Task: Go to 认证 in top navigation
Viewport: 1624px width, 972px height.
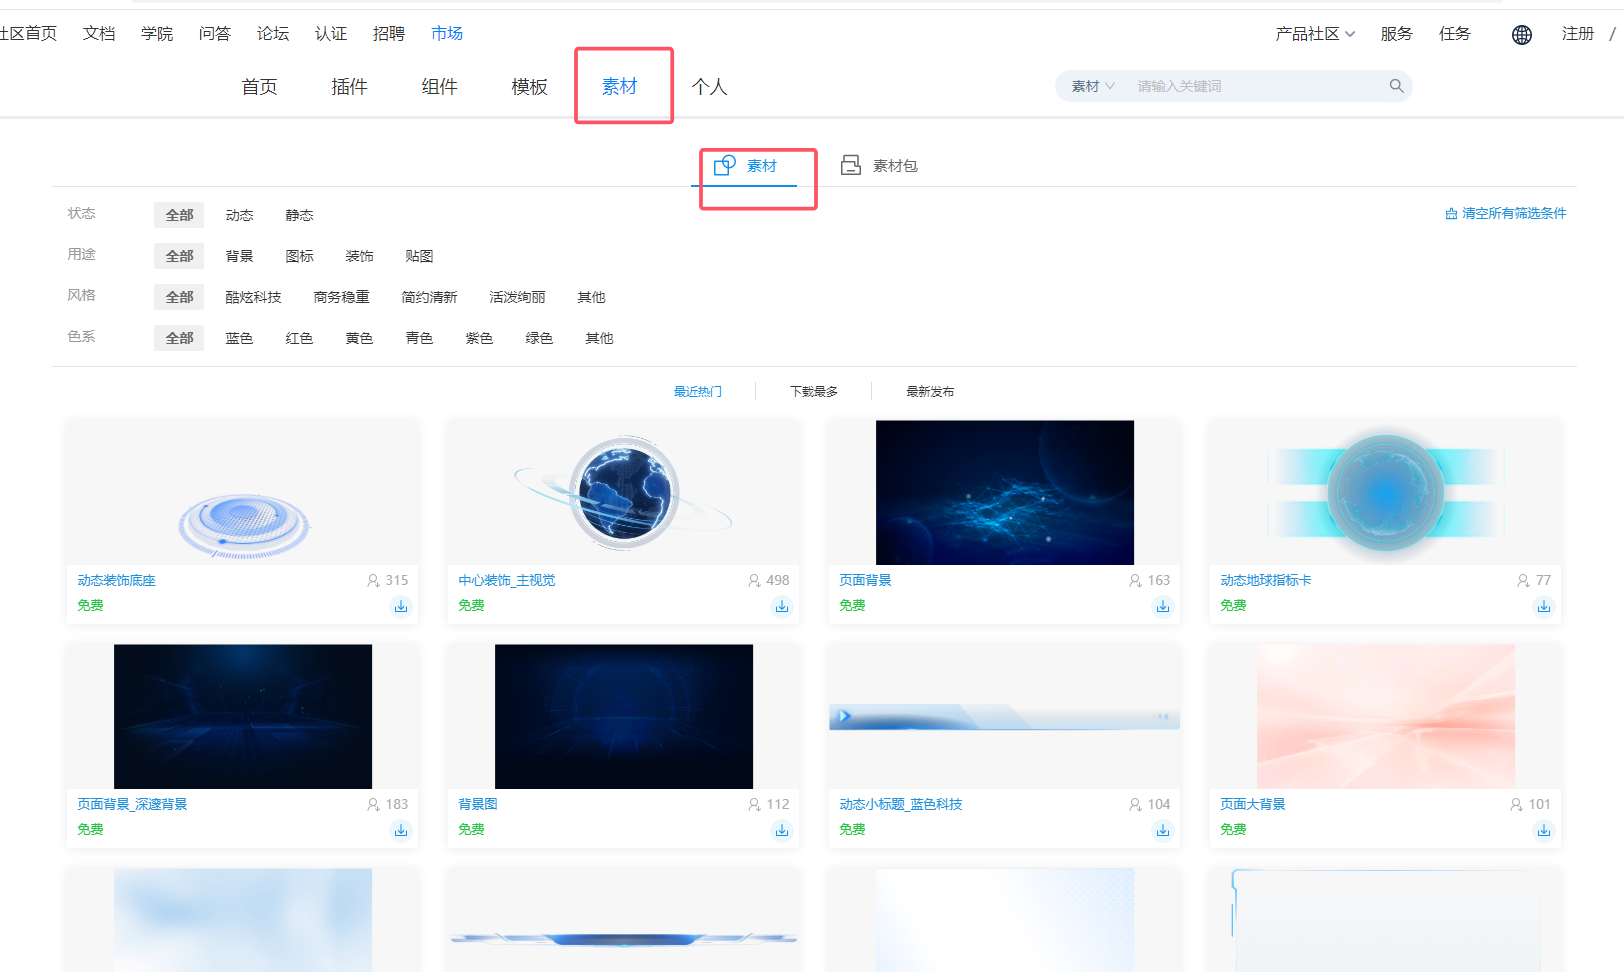Action: (x=331, y=33)
